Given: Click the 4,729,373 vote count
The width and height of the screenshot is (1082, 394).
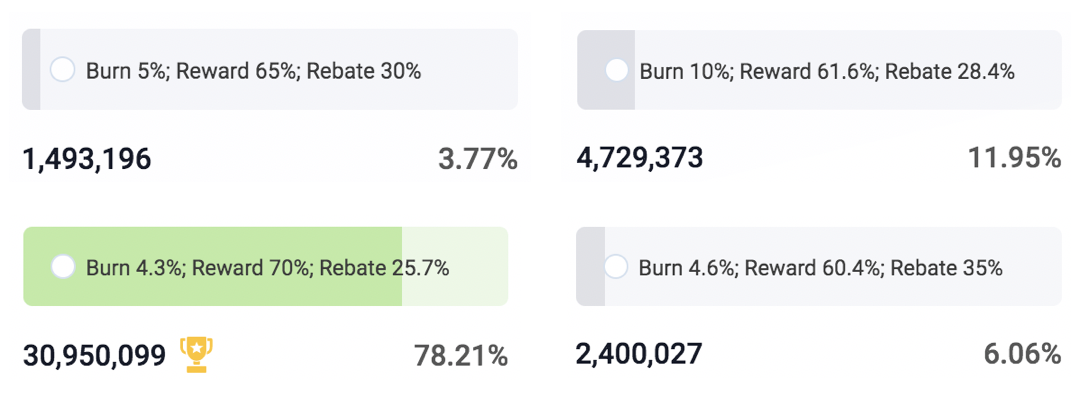Looking at the screenshot, I should (640, 158).
